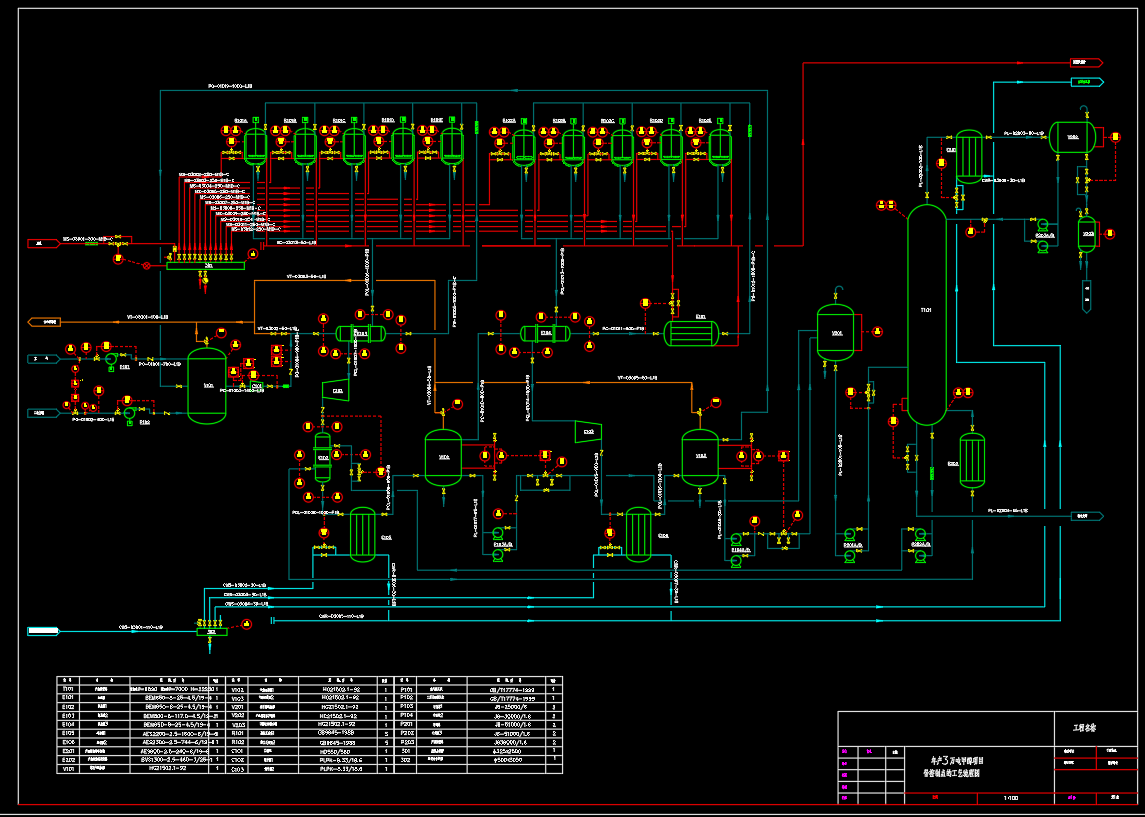Select the tall T101 distillation column
Screen dimensions: 1145x817
(x=926, y=315)
